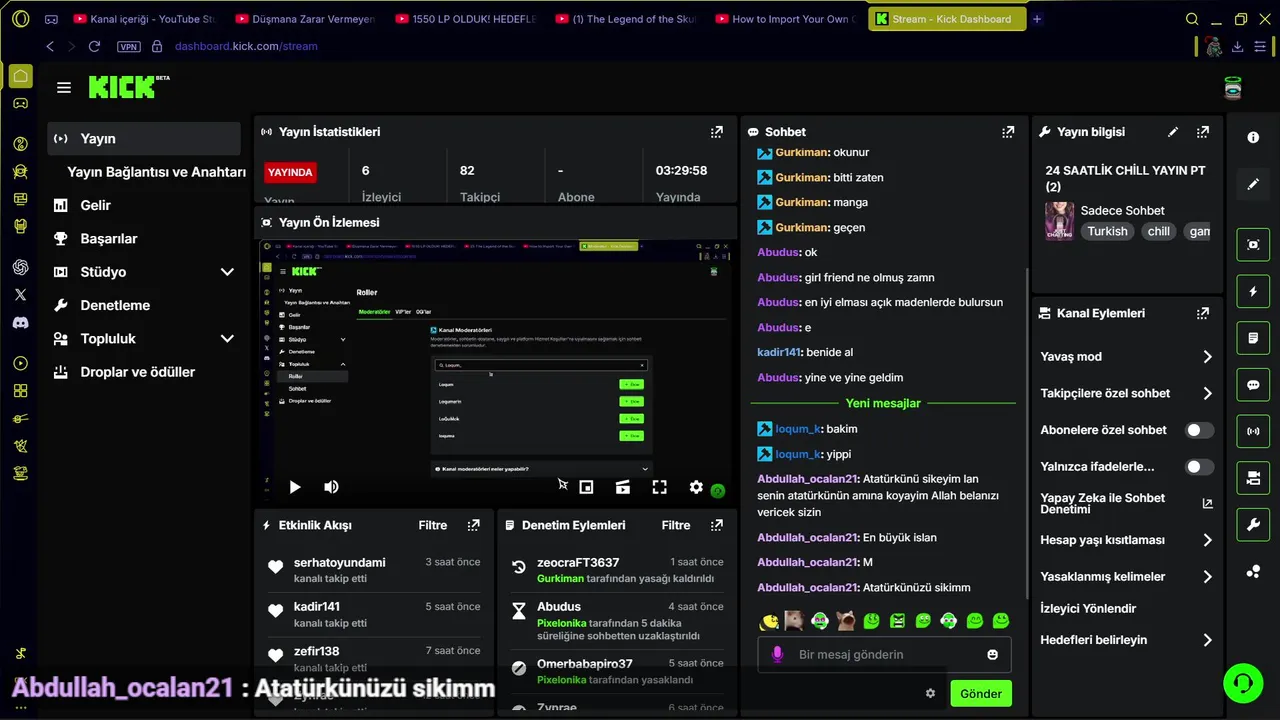Pop out the Kanal Eylemleri panel
Image resolution: width=1280 pixels, height=720 pixels.
point(1203,313)
